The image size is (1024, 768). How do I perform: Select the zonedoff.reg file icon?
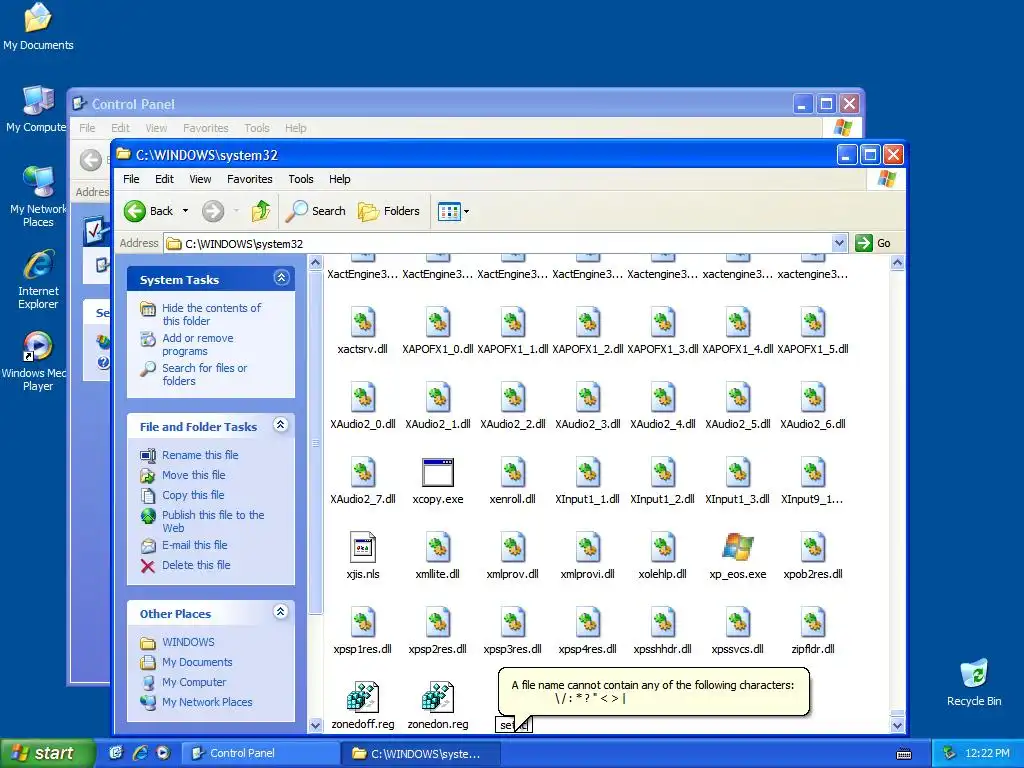pos(362,697)
